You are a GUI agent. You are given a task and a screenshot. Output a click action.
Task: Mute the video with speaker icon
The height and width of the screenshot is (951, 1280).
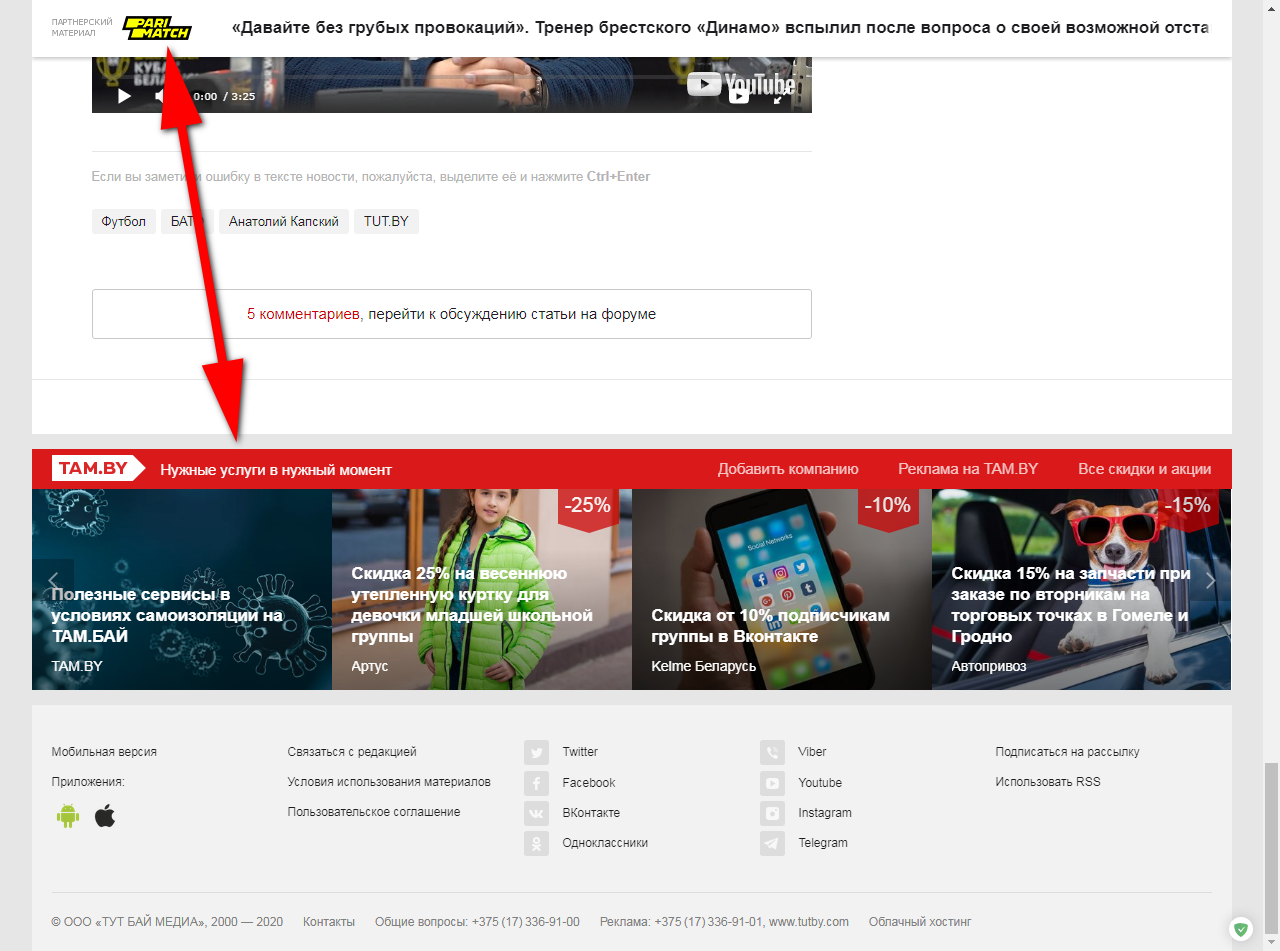(160, 96)
